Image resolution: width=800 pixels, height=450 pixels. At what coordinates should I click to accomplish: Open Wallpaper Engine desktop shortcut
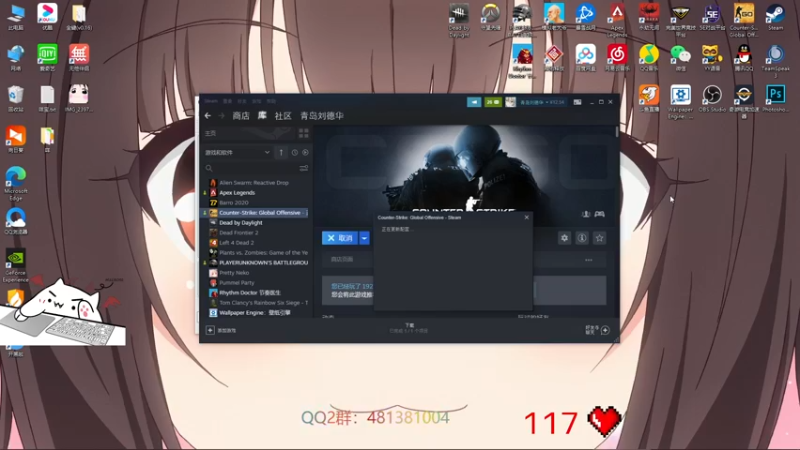coord(680,101)
